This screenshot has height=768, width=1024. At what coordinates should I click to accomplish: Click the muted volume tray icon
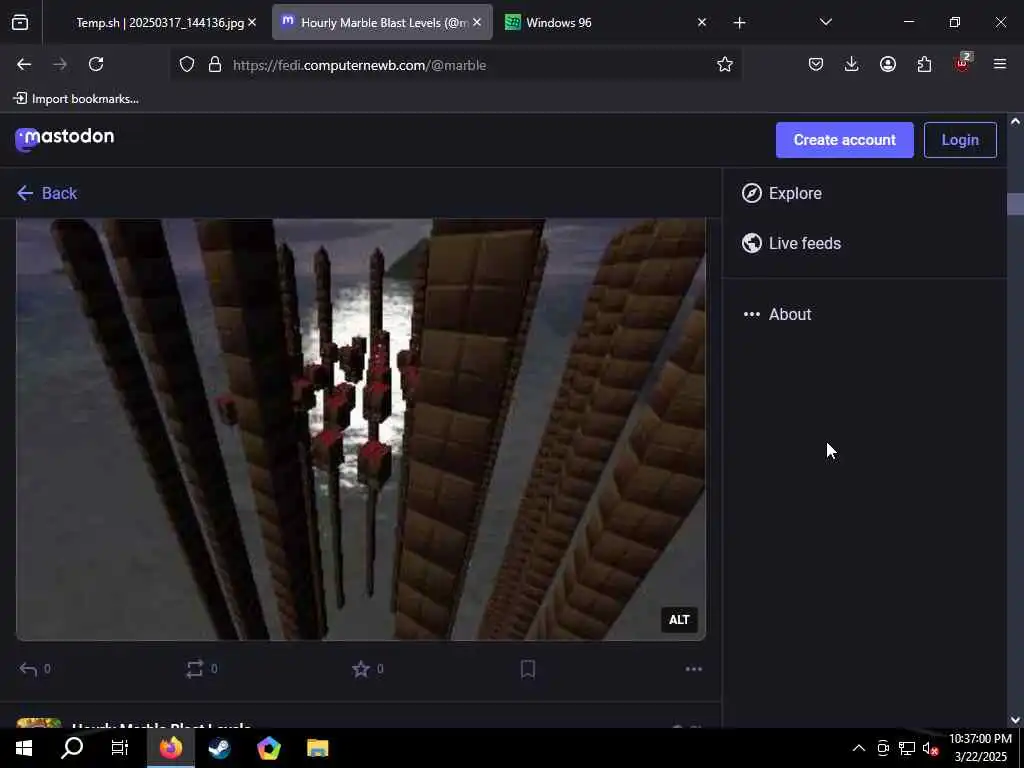point(930,748)
